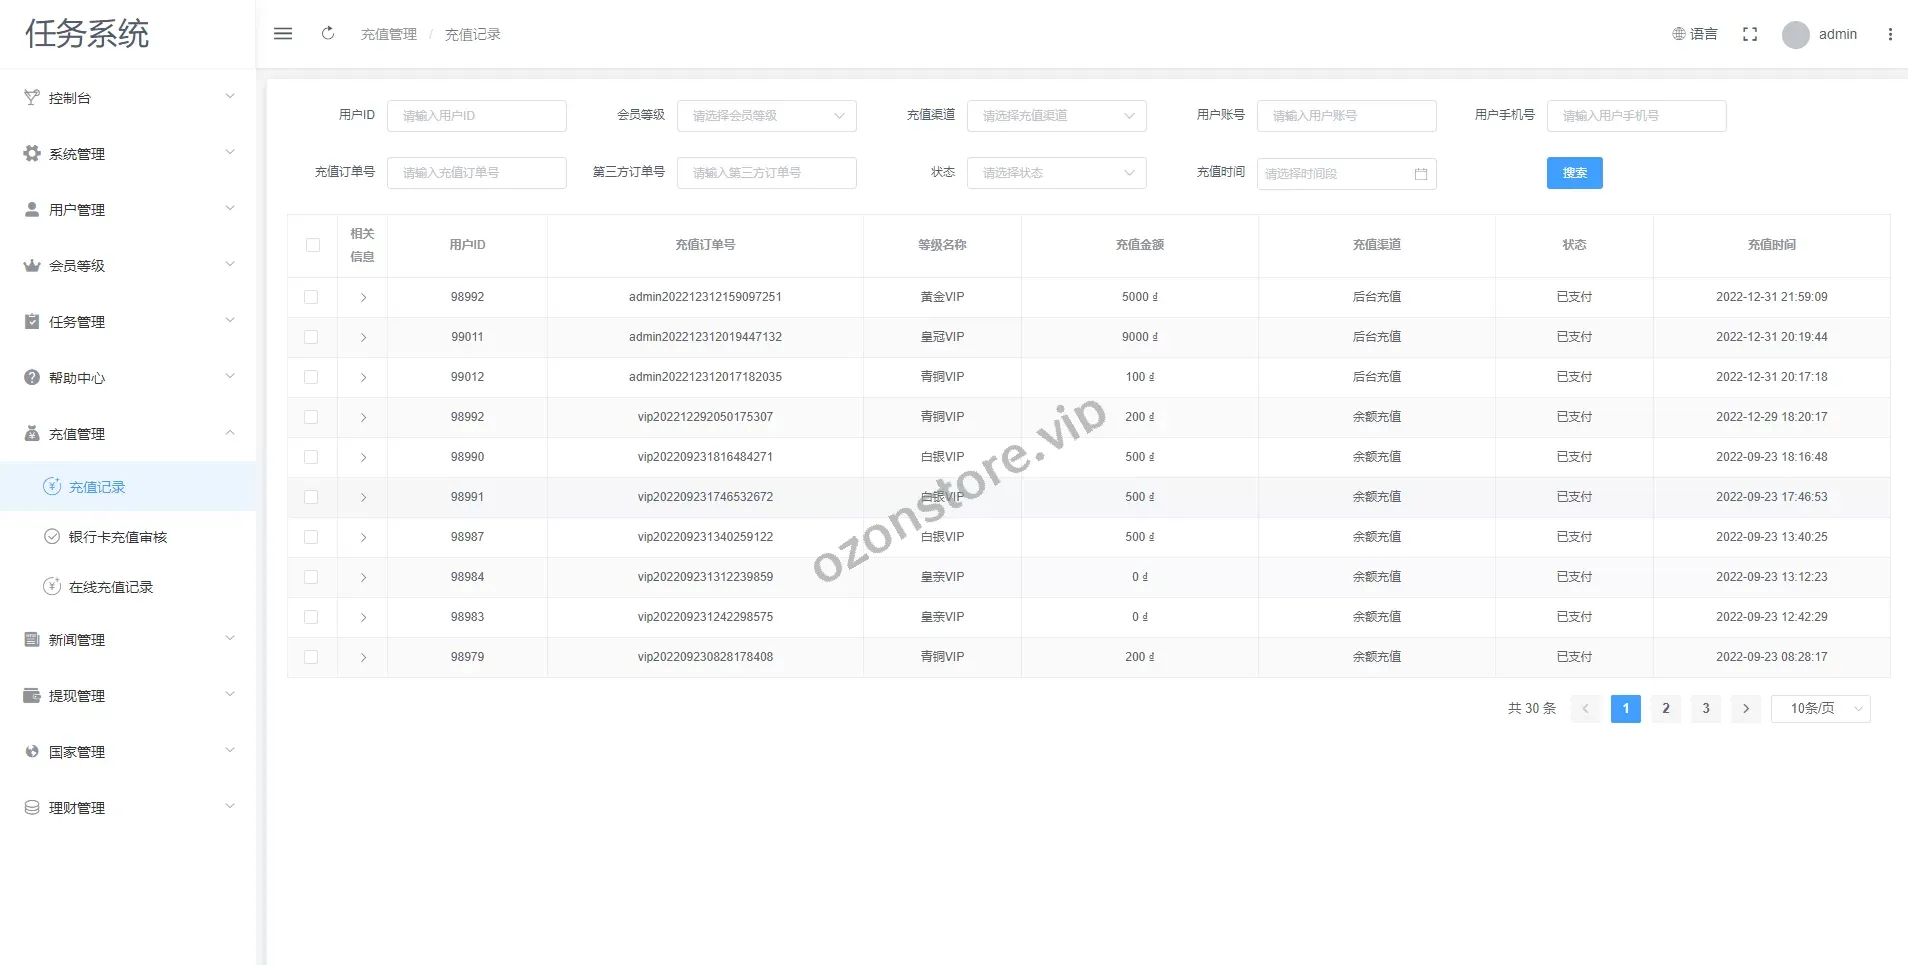
Task: Toggle fullscreen mode icon
Action: pos(1749,34)
